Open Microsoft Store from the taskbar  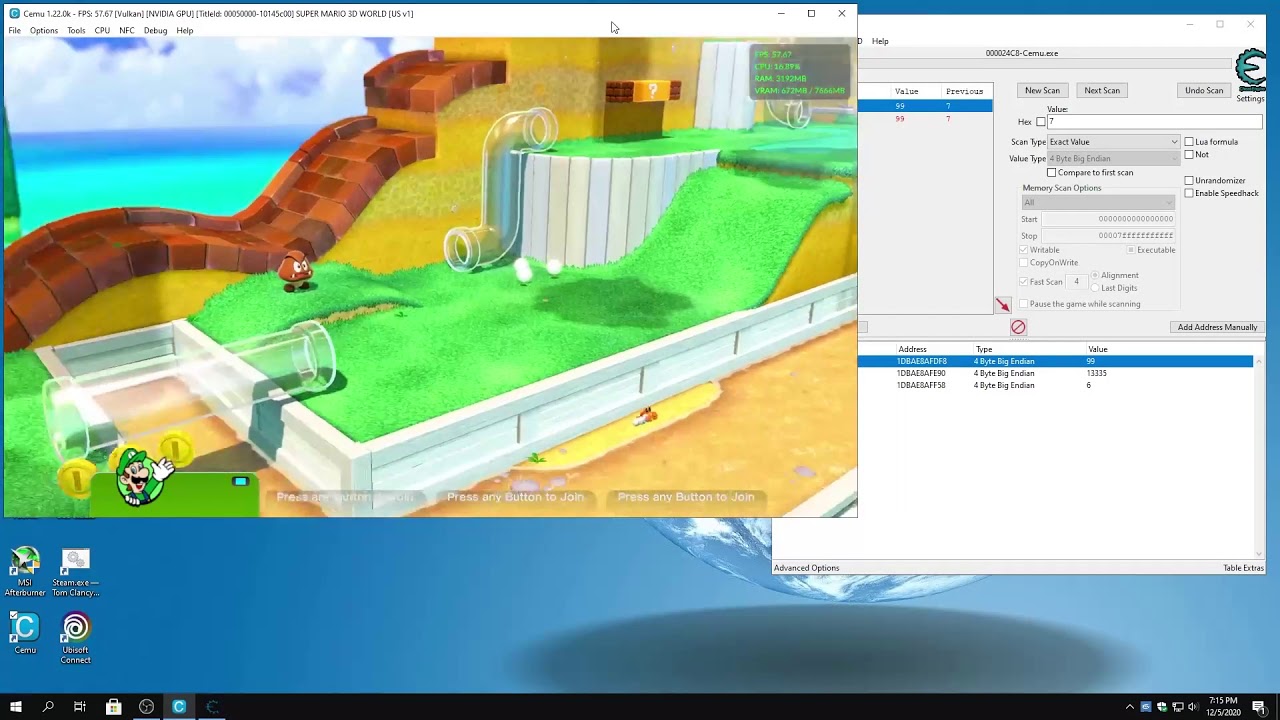[113, 707]
